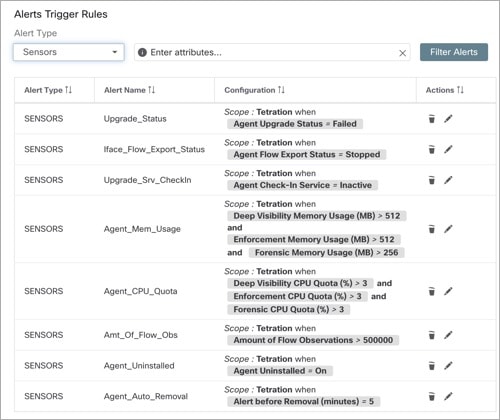Delete the Amt_Of_Flow_Obs alert rule
Image resolution: width=500 pixels, height=420 pixels.
pos(431,335)
